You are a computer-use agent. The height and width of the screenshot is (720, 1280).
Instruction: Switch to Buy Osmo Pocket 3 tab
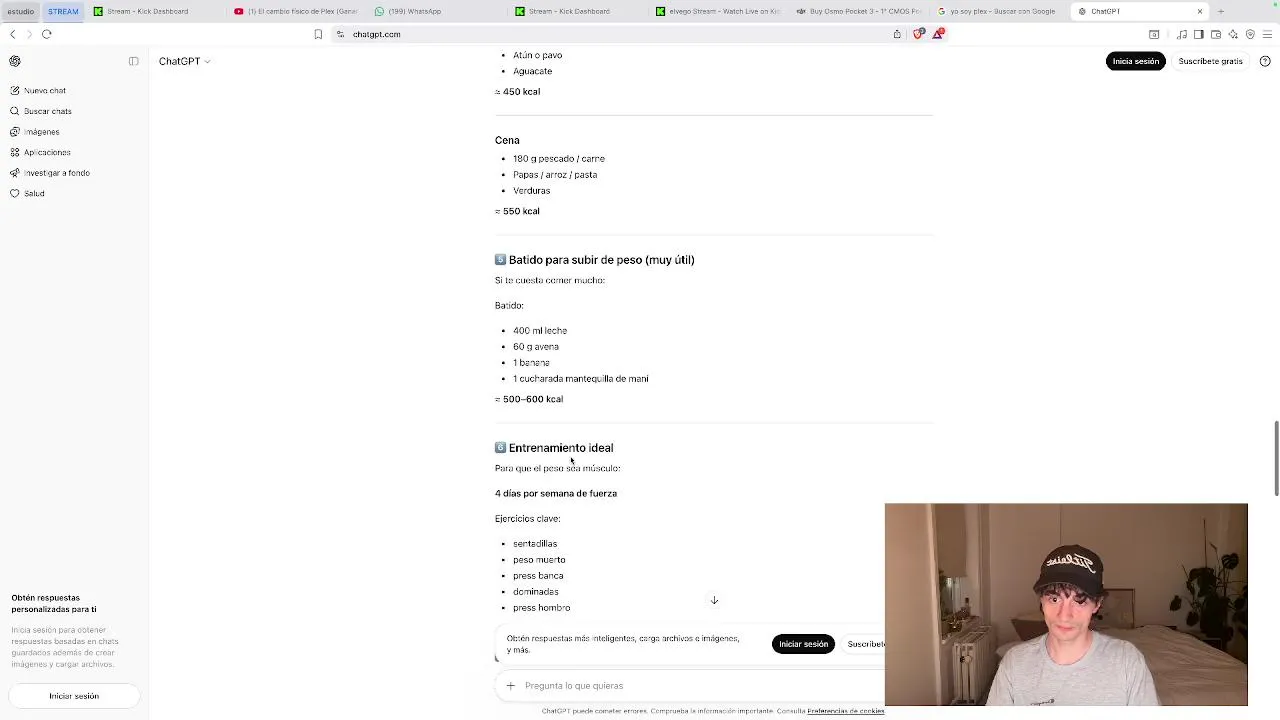click(x=858, y=11)
